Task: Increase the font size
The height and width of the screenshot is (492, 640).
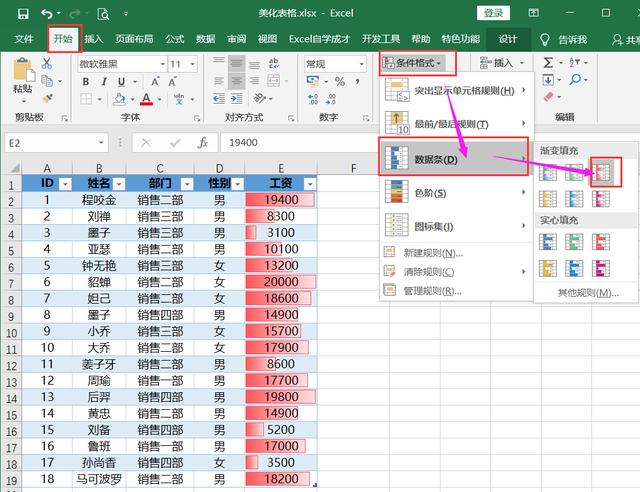Action: point(155,81)
